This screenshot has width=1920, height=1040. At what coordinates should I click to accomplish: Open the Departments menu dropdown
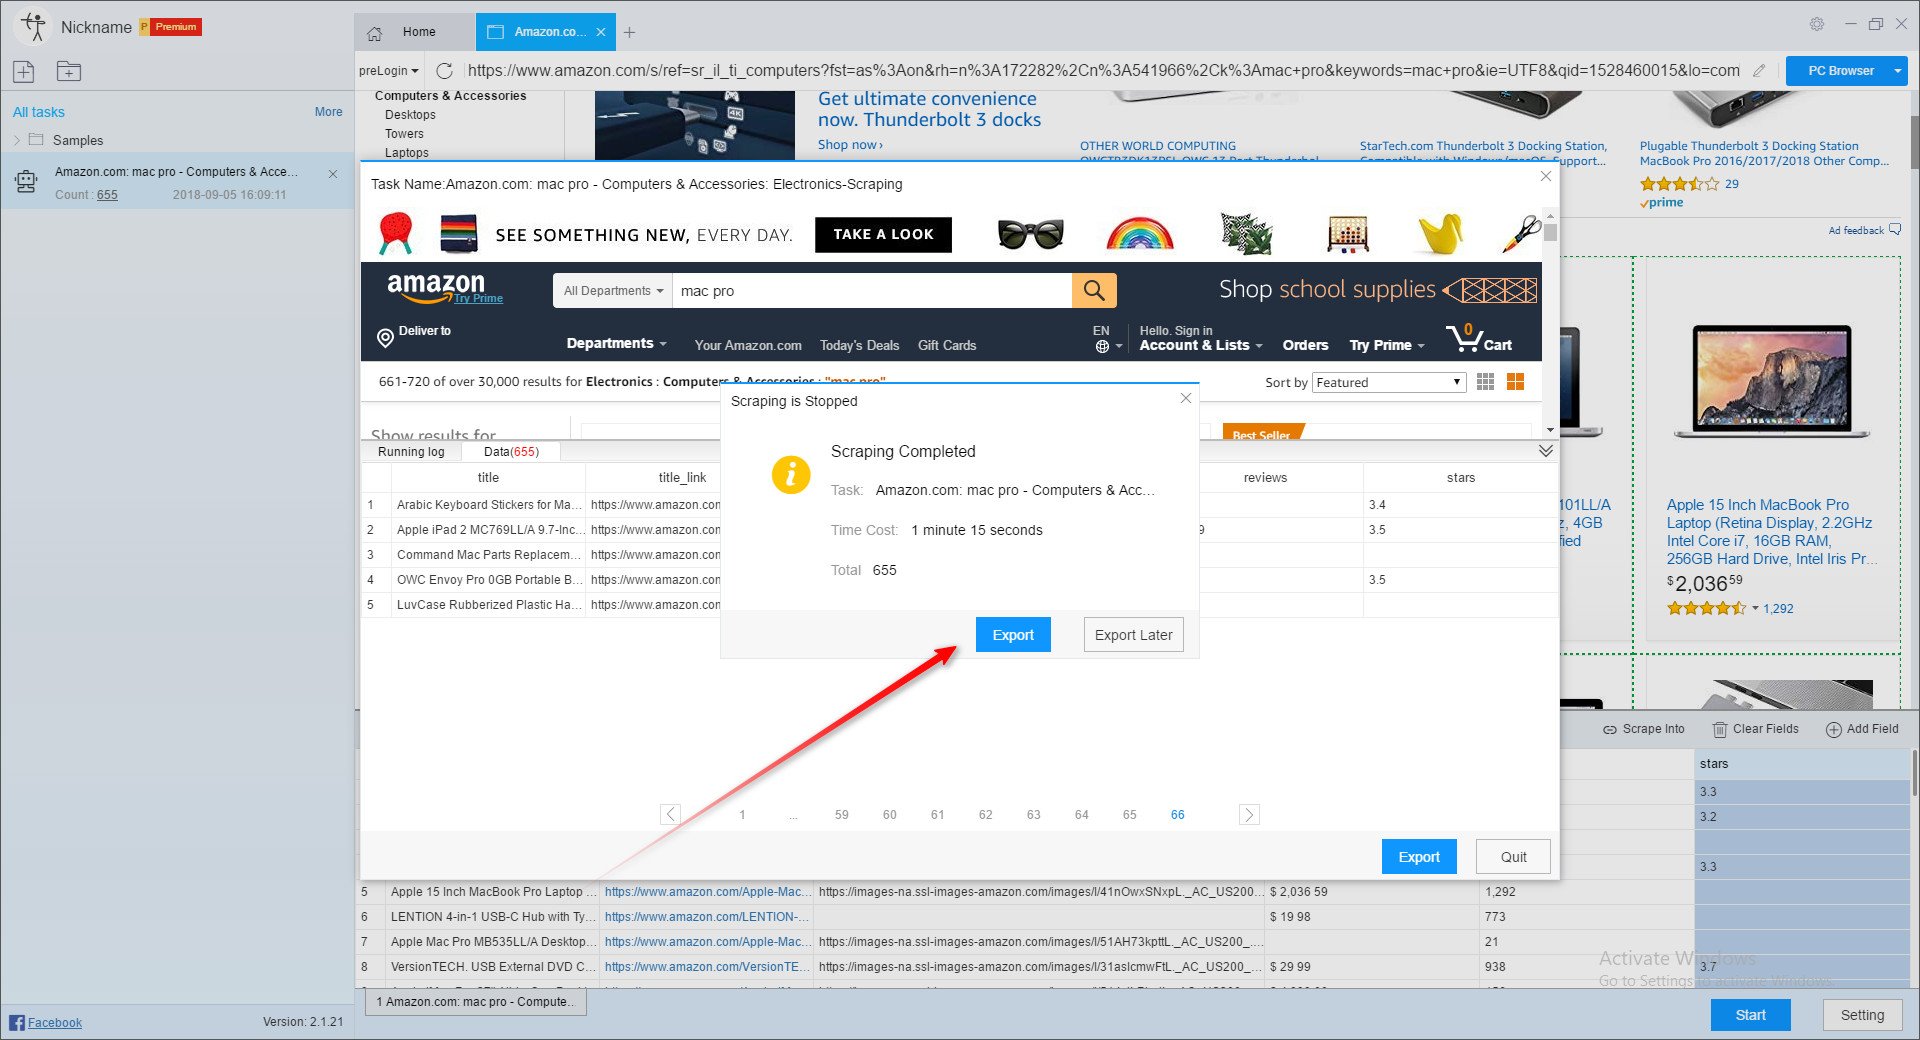coord(617,343)
